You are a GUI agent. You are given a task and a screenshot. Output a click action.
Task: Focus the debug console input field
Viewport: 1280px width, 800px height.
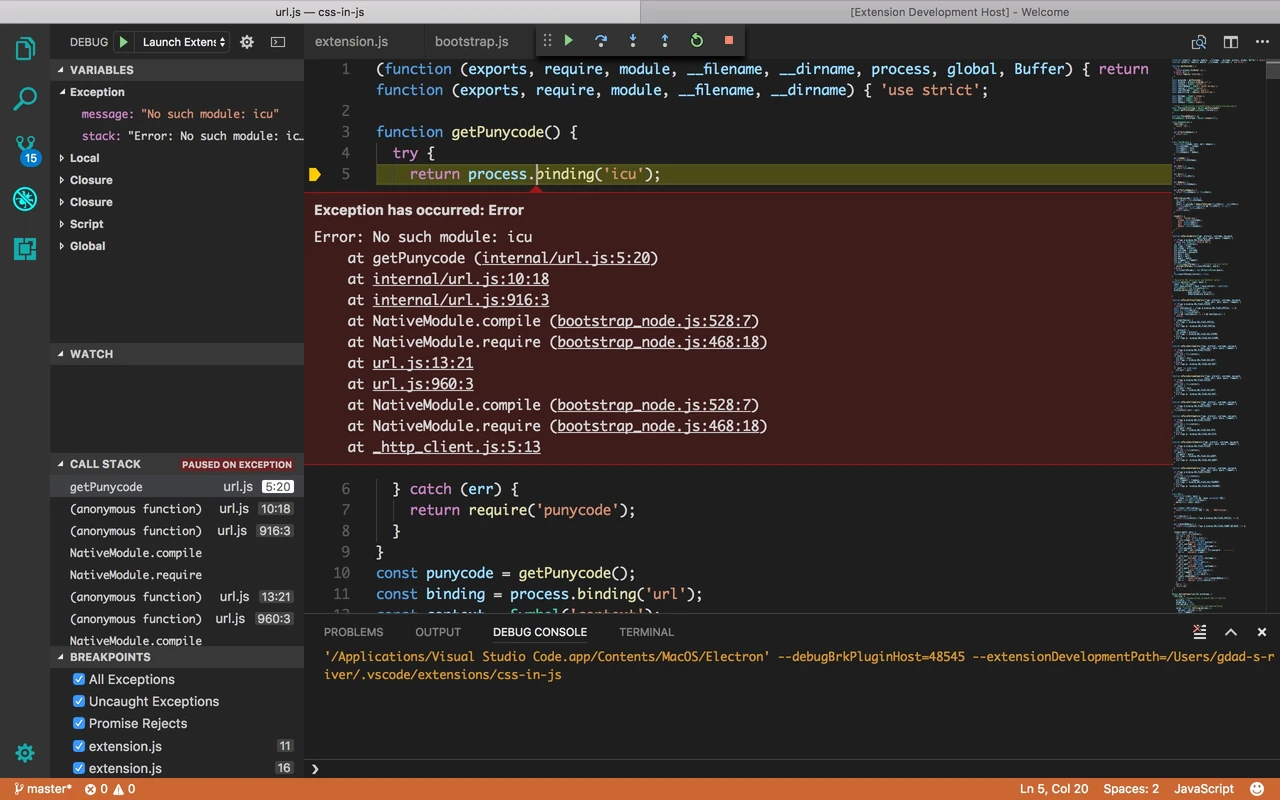pos(790,768)
